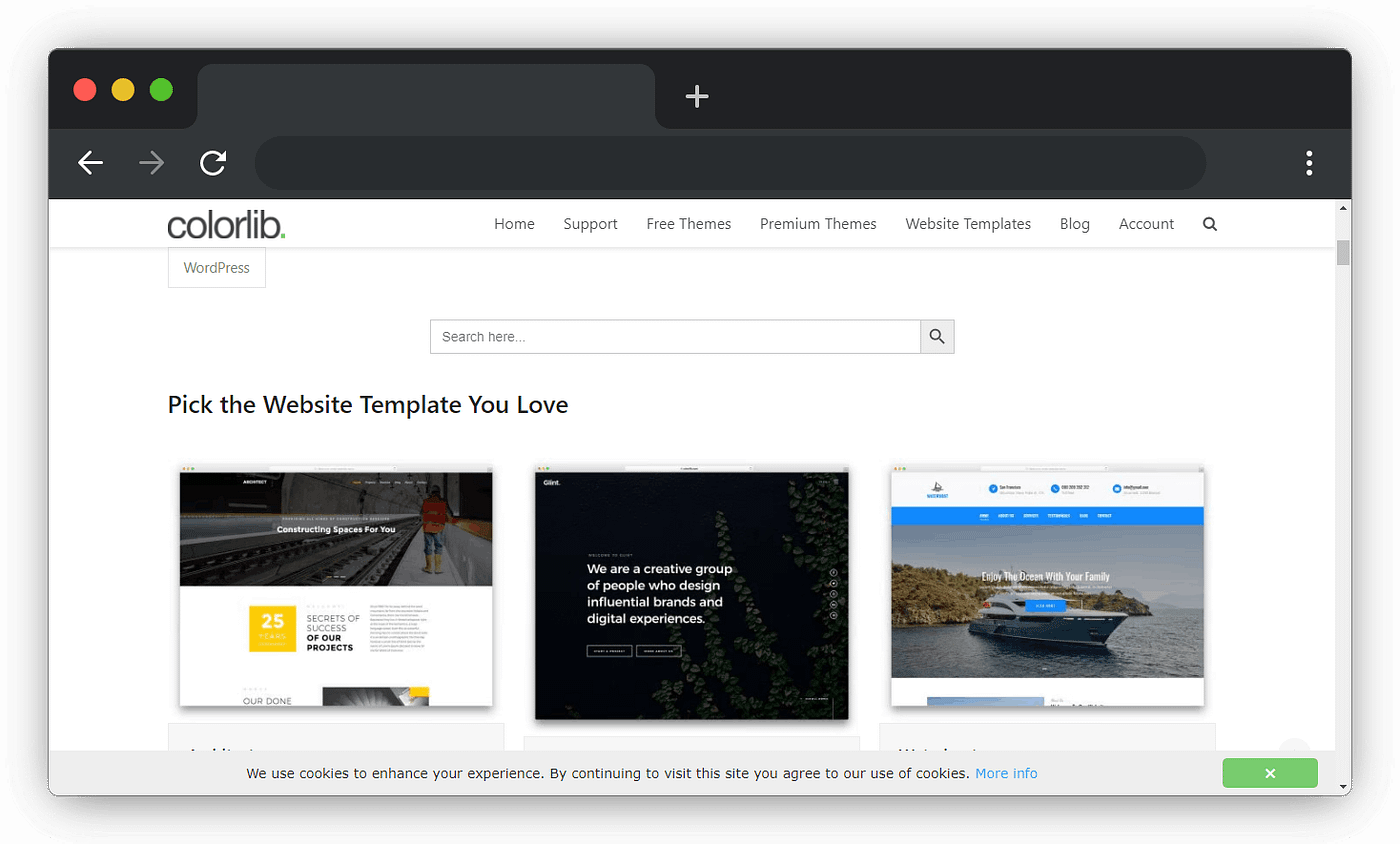
Task: Open the Free Themes menu item
Action: coord(688,224)
